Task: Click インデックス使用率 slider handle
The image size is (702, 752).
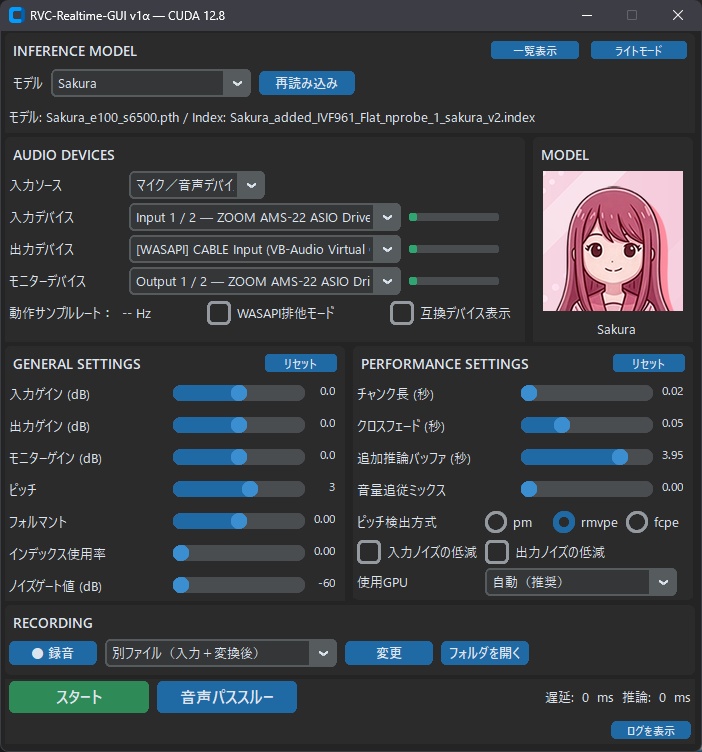Action: point(181,553)
